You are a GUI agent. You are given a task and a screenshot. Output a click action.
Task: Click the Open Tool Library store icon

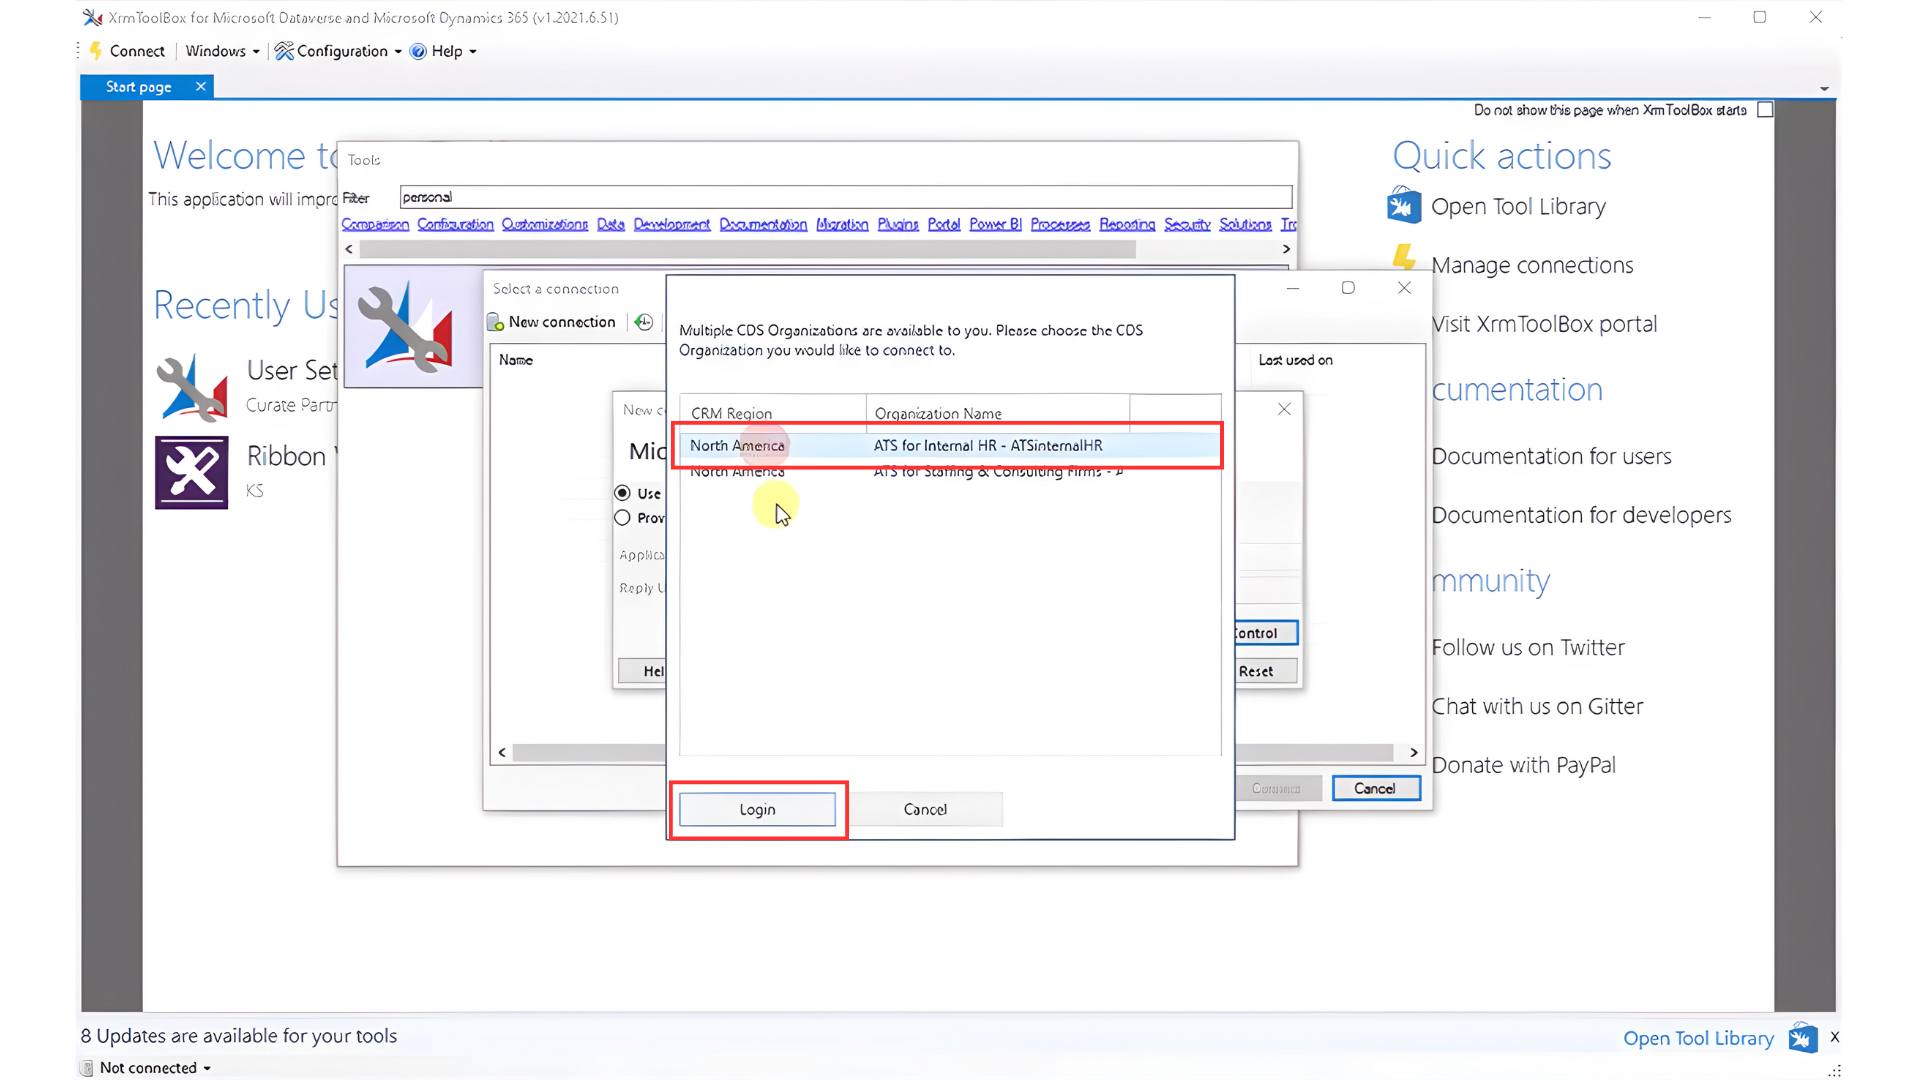(1404, 206)
